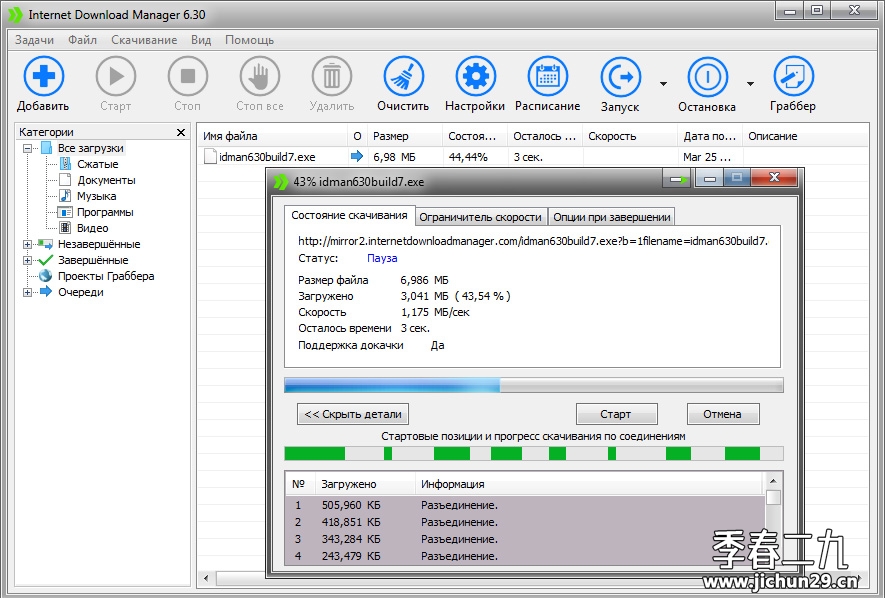This screenshot has width=885, height=598.
Task: Close the Категории panel
Action: click(181, 132)
